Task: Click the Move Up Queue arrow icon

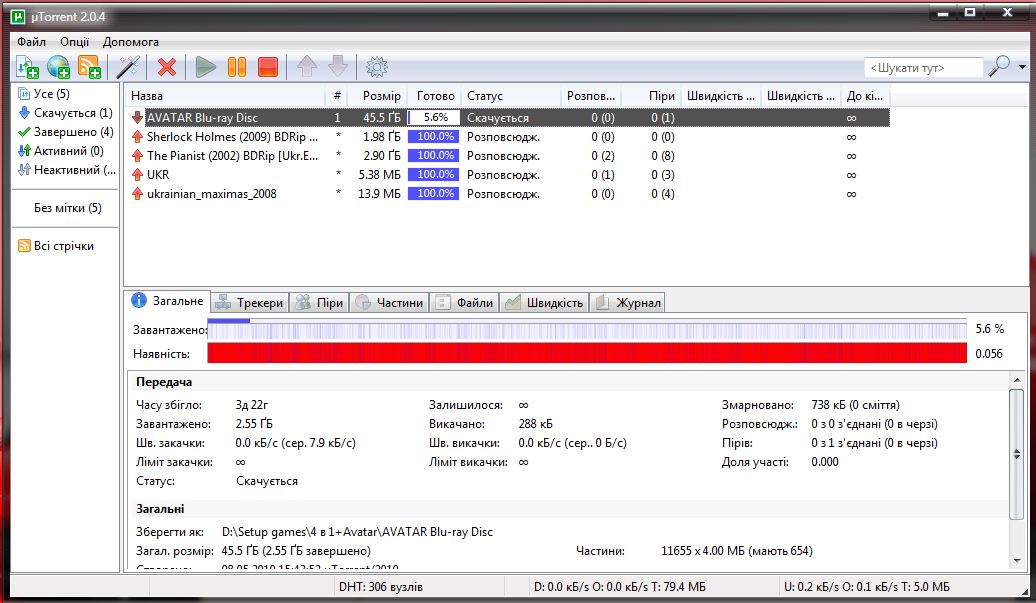Action: pyautogui.click(x=307, y=67)
